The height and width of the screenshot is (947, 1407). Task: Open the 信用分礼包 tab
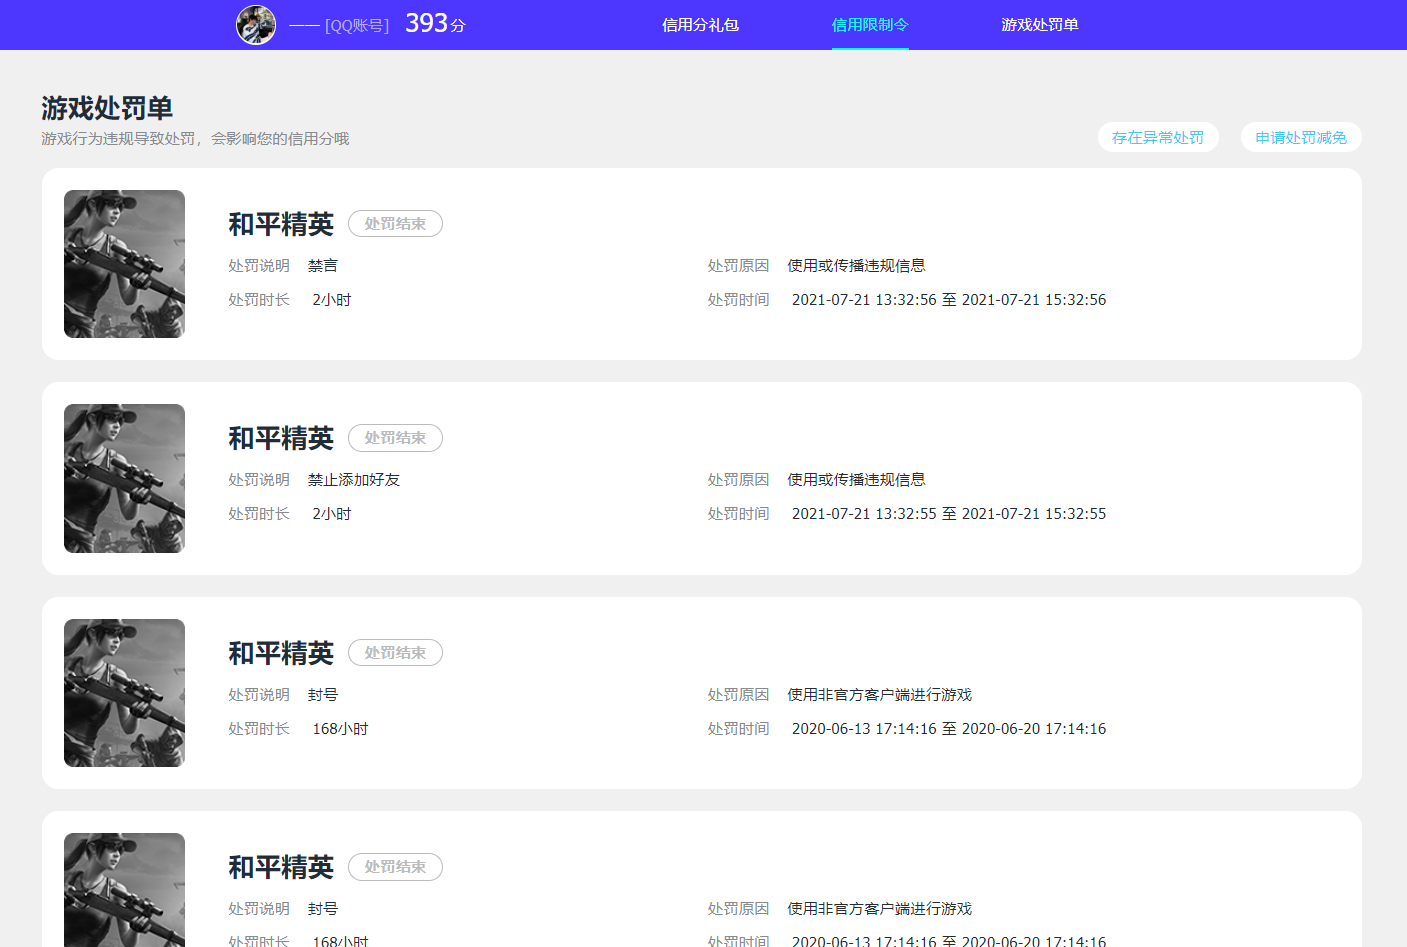700,25
